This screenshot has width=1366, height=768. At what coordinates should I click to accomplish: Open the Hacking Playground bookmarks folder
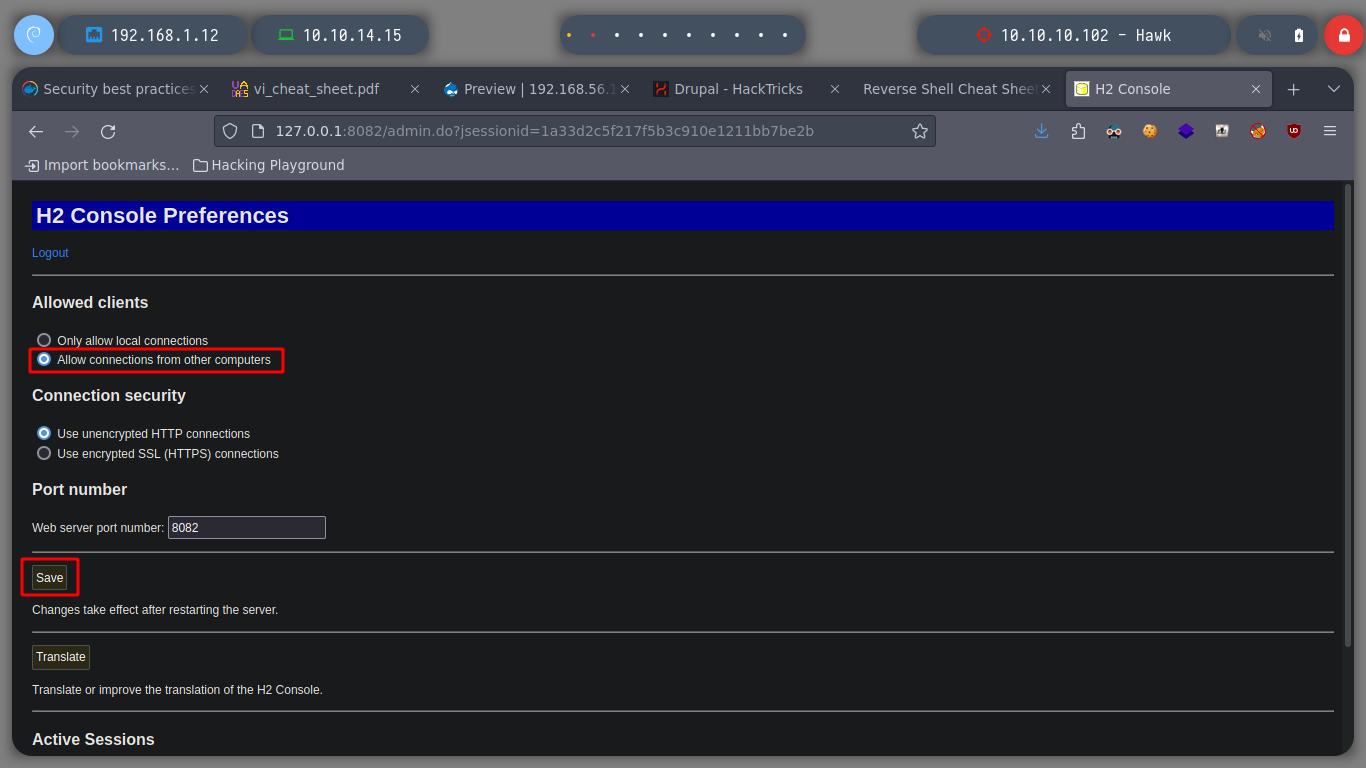(269, 165)
